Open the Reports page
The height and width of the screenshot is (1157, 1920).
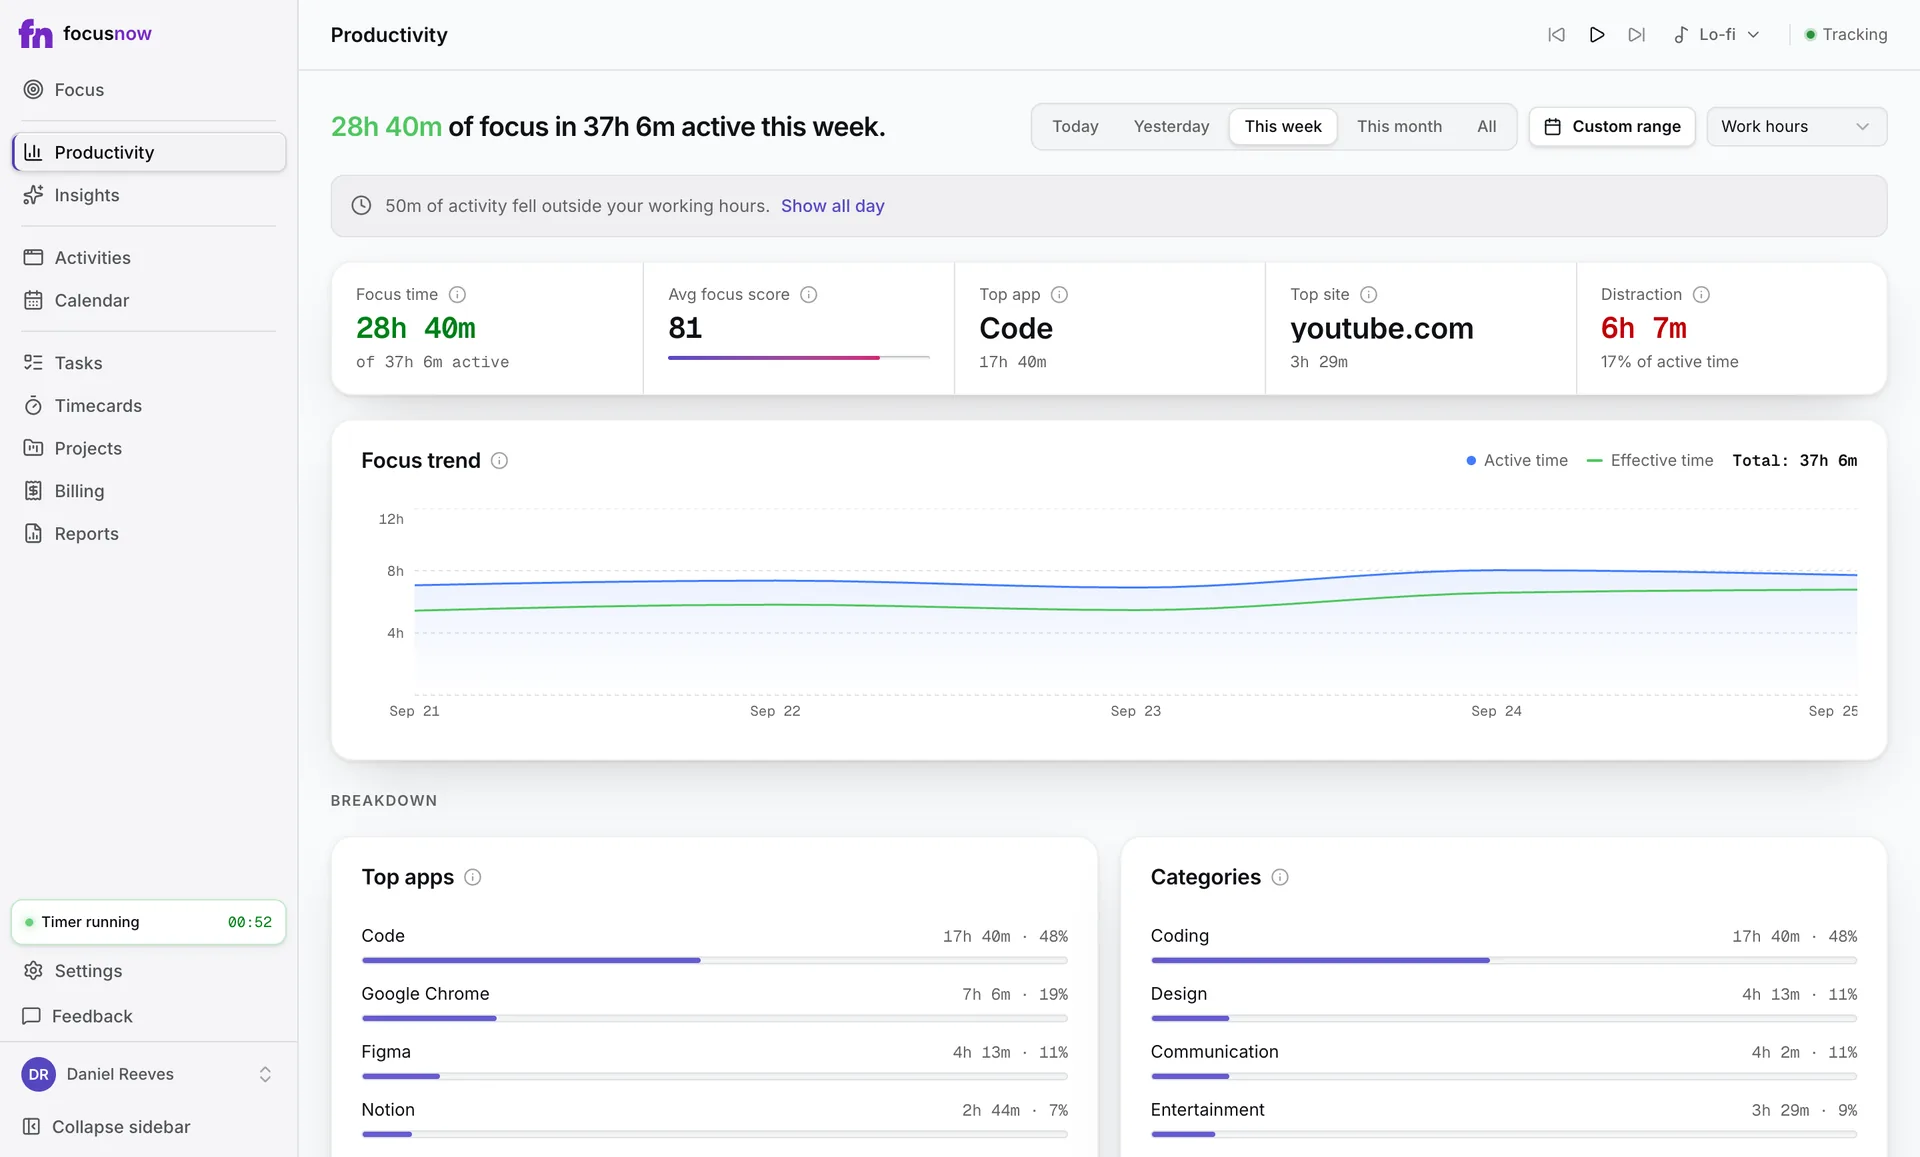[x=149, y=534]
